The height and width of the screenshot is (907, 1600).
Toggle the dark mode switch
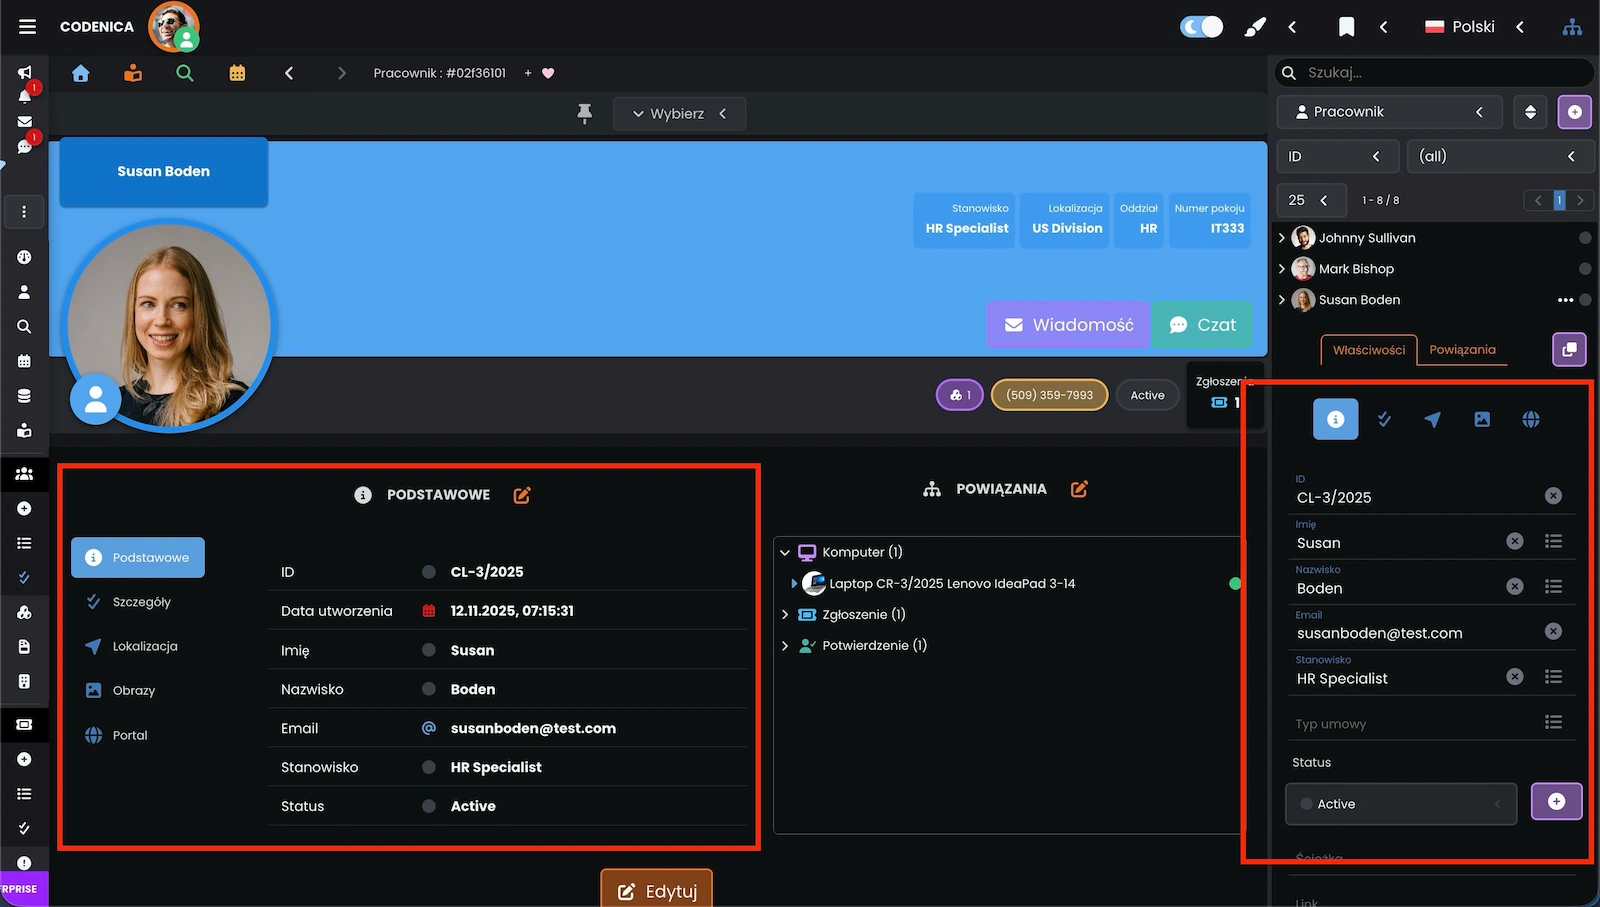(x=1201, y=27)
